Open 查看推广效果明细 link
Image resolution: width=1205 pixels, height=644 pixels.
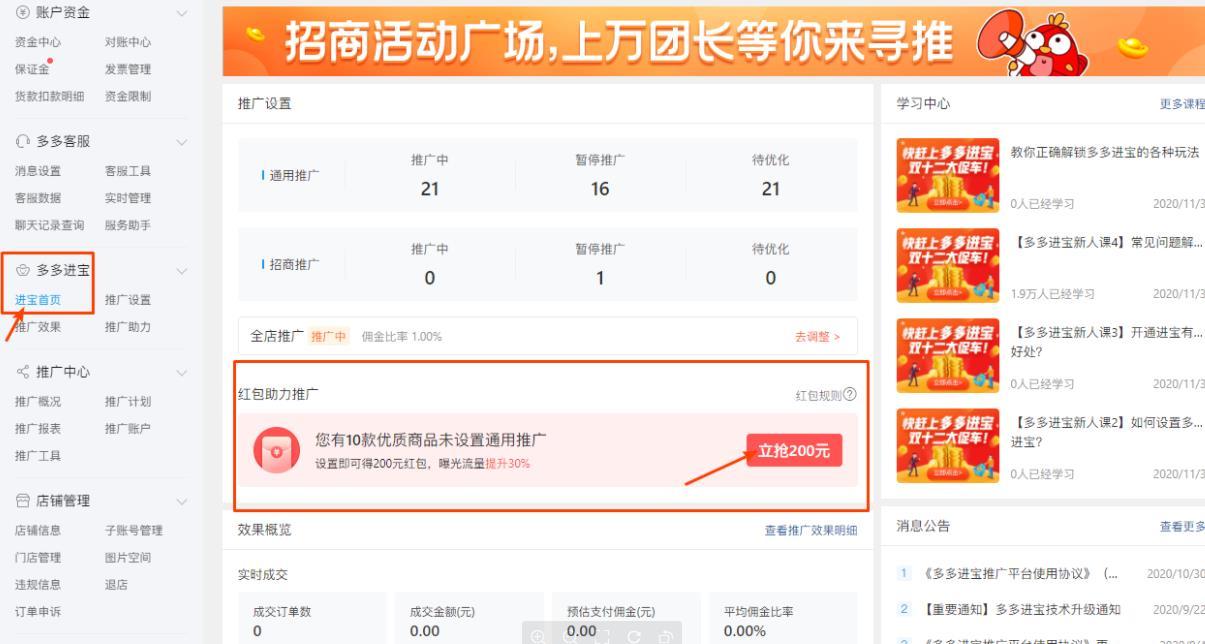point(811,530)
